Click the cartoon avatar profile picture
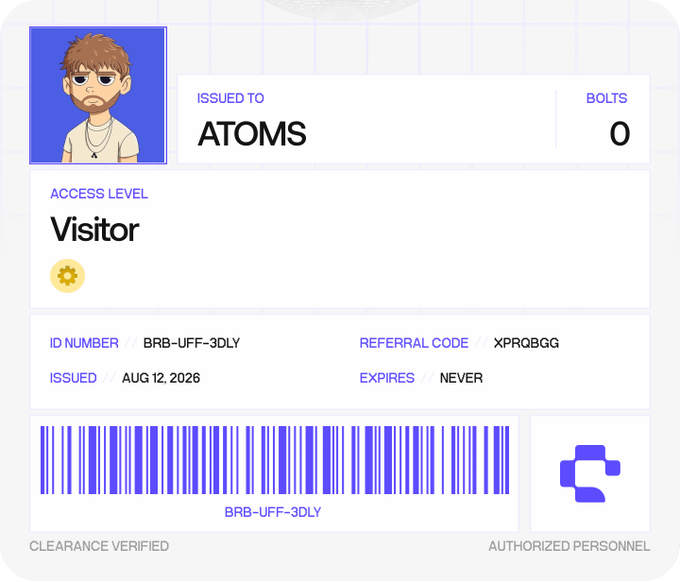The image size is (680, 582). pos(98,95)
